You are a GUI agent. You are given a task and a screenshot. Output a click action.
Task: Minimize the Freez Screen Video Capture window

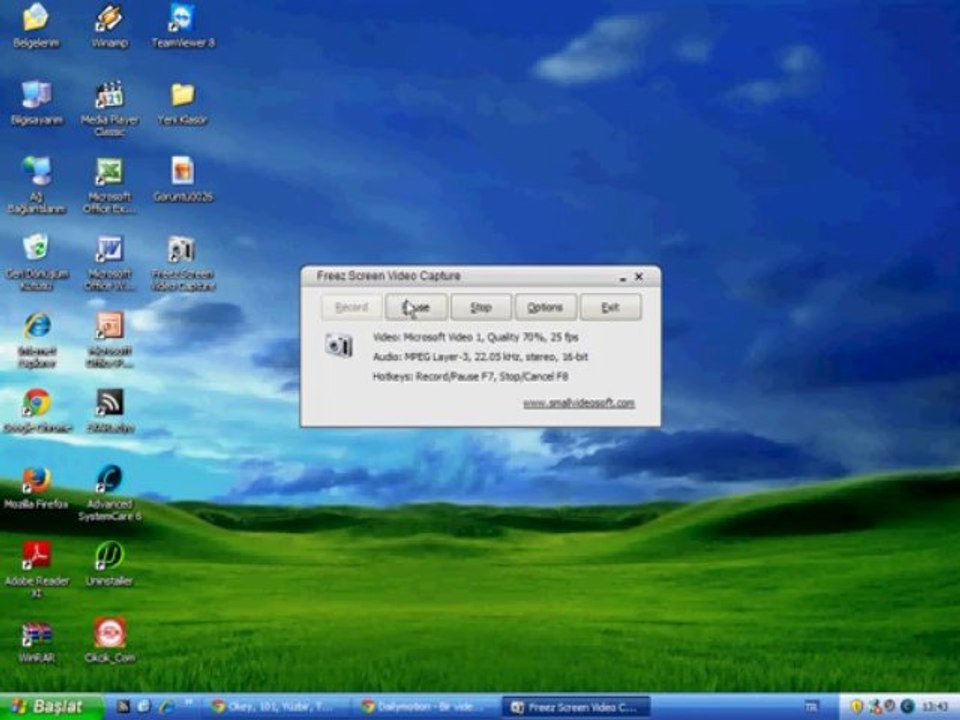point(623,277)
